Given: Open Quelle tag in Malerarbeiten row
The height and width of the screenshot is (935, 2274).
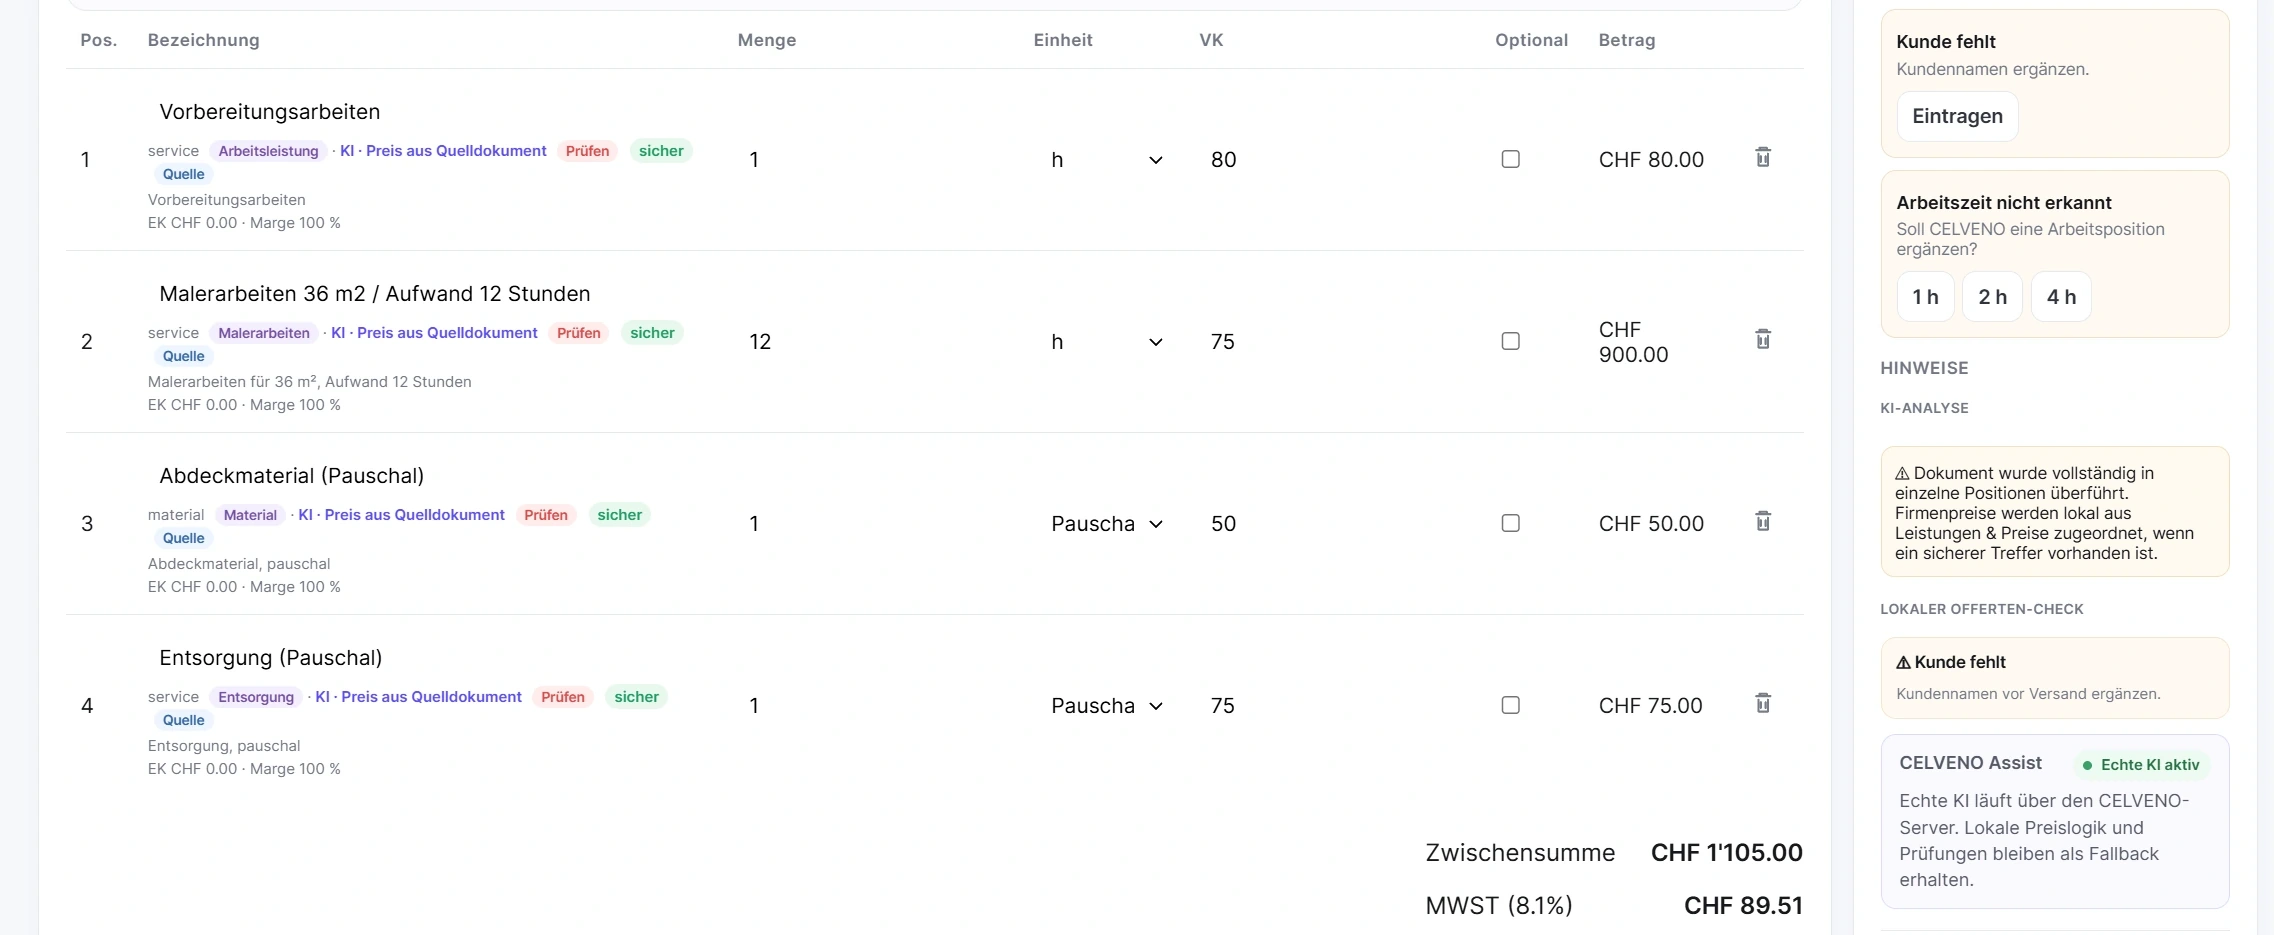Looking at the screenshot, I should (x=184, y=356).
